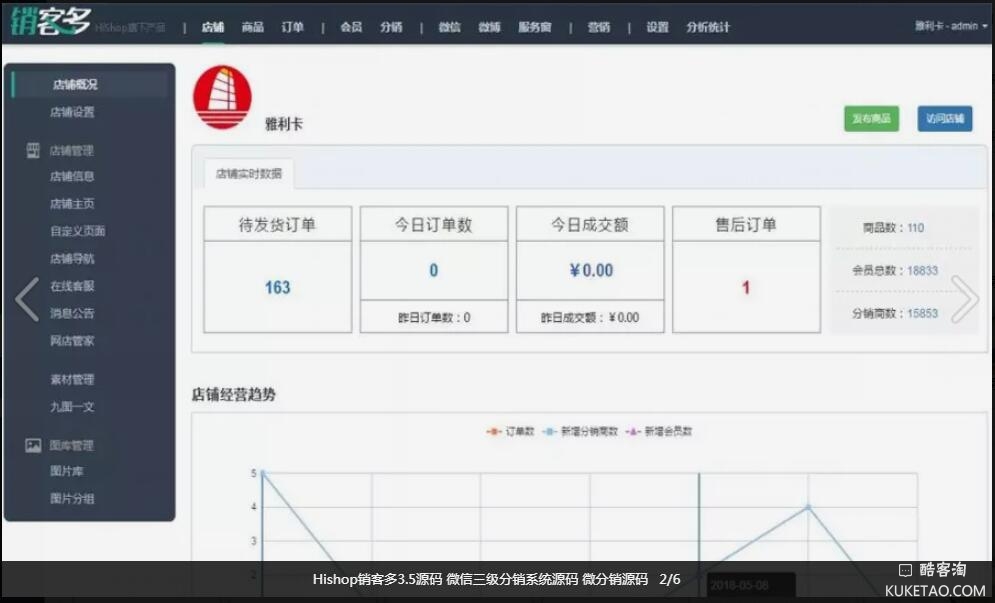Click the 图库管理 section header text
The width and height of the screenshot is (995, 603).
[x=72, y=446]
